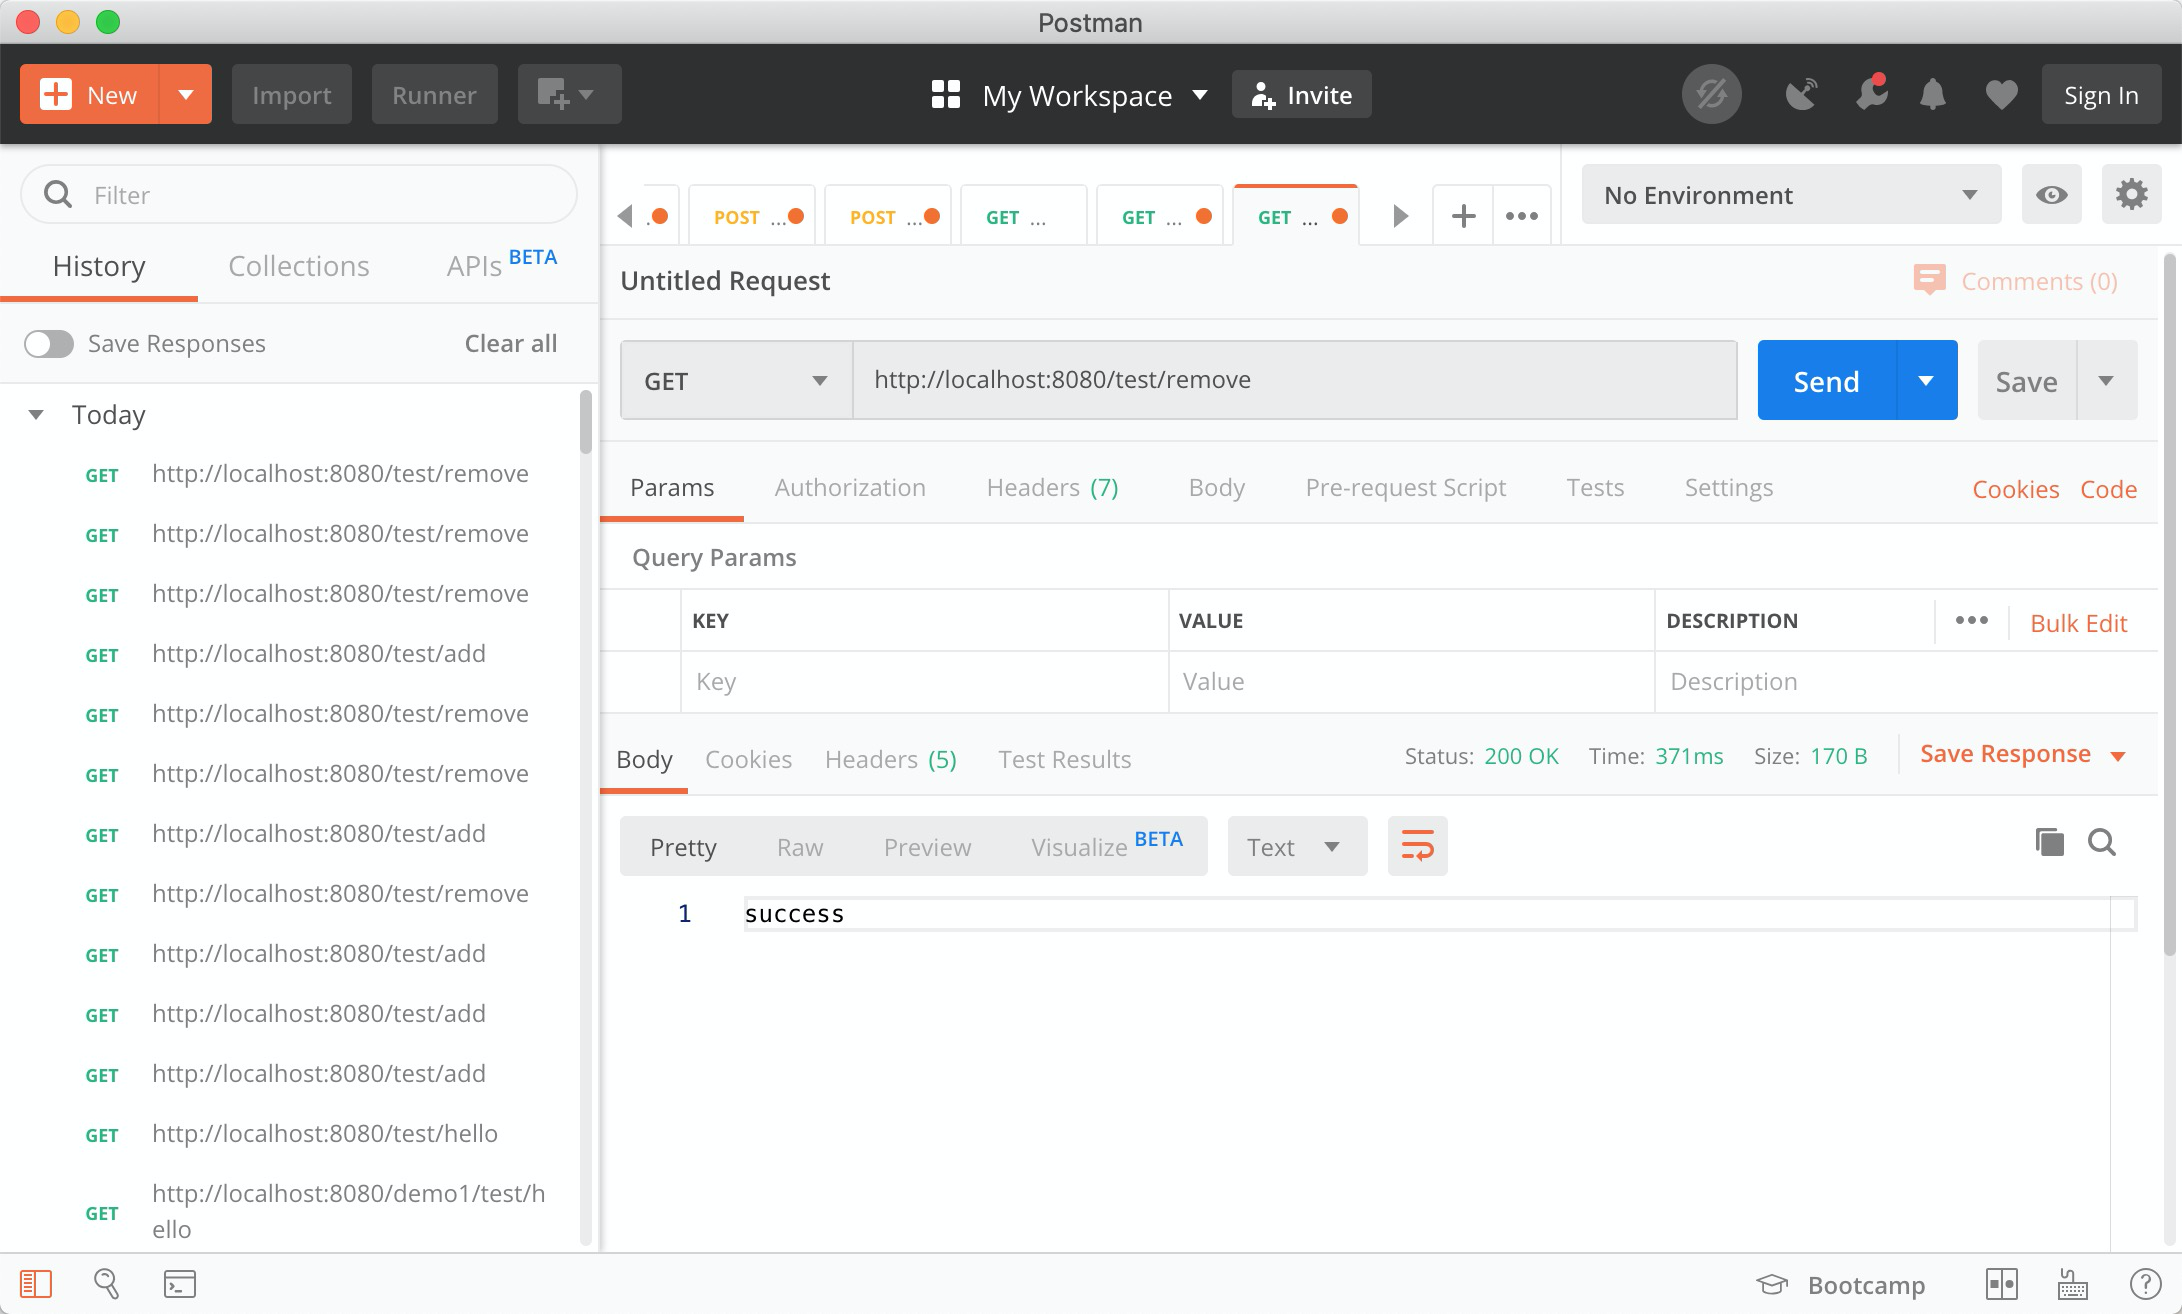
Task: Open the wrench settings icon in header
Action: (x=1870, y=95)
